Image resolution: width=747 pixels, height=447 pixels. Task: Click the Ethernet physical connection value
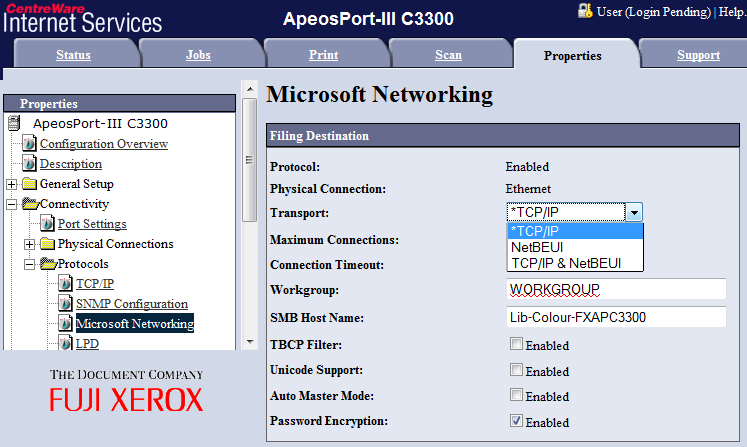[x=528, y=189]
